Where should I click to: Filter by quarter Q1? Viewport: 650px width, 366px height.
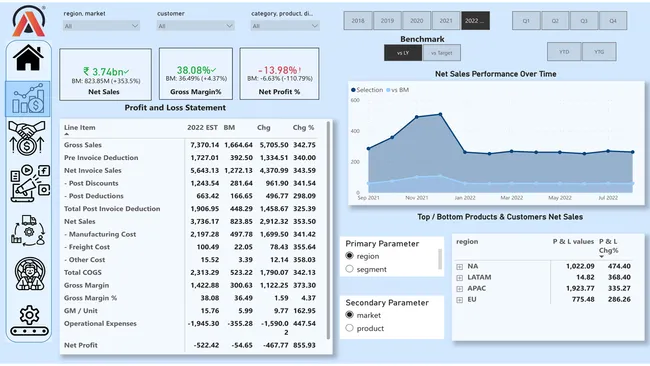pyautogui.click(x=526, y=21)
